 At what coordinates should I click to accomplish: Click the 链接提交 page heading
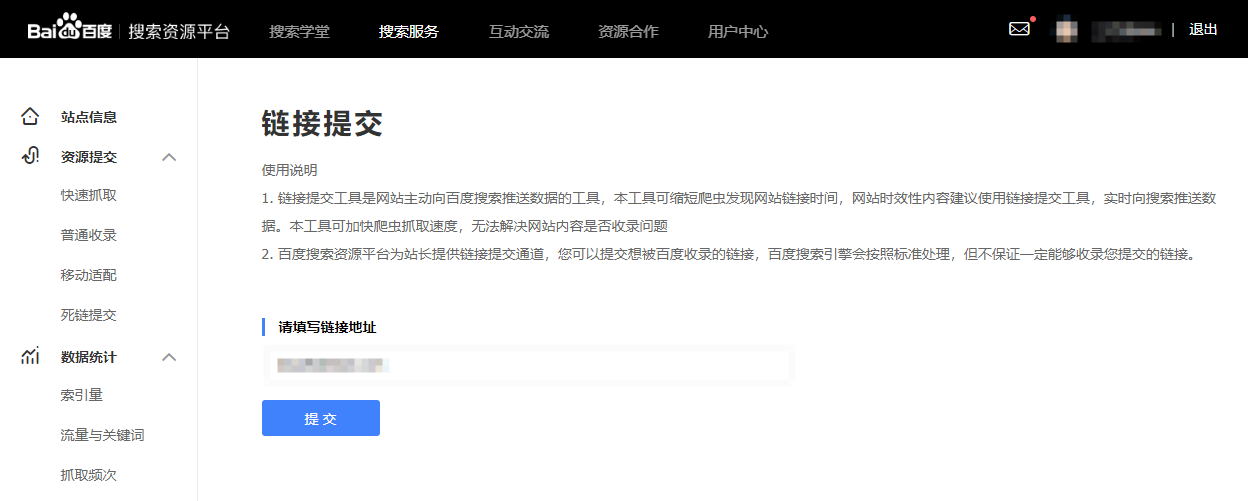322,124
